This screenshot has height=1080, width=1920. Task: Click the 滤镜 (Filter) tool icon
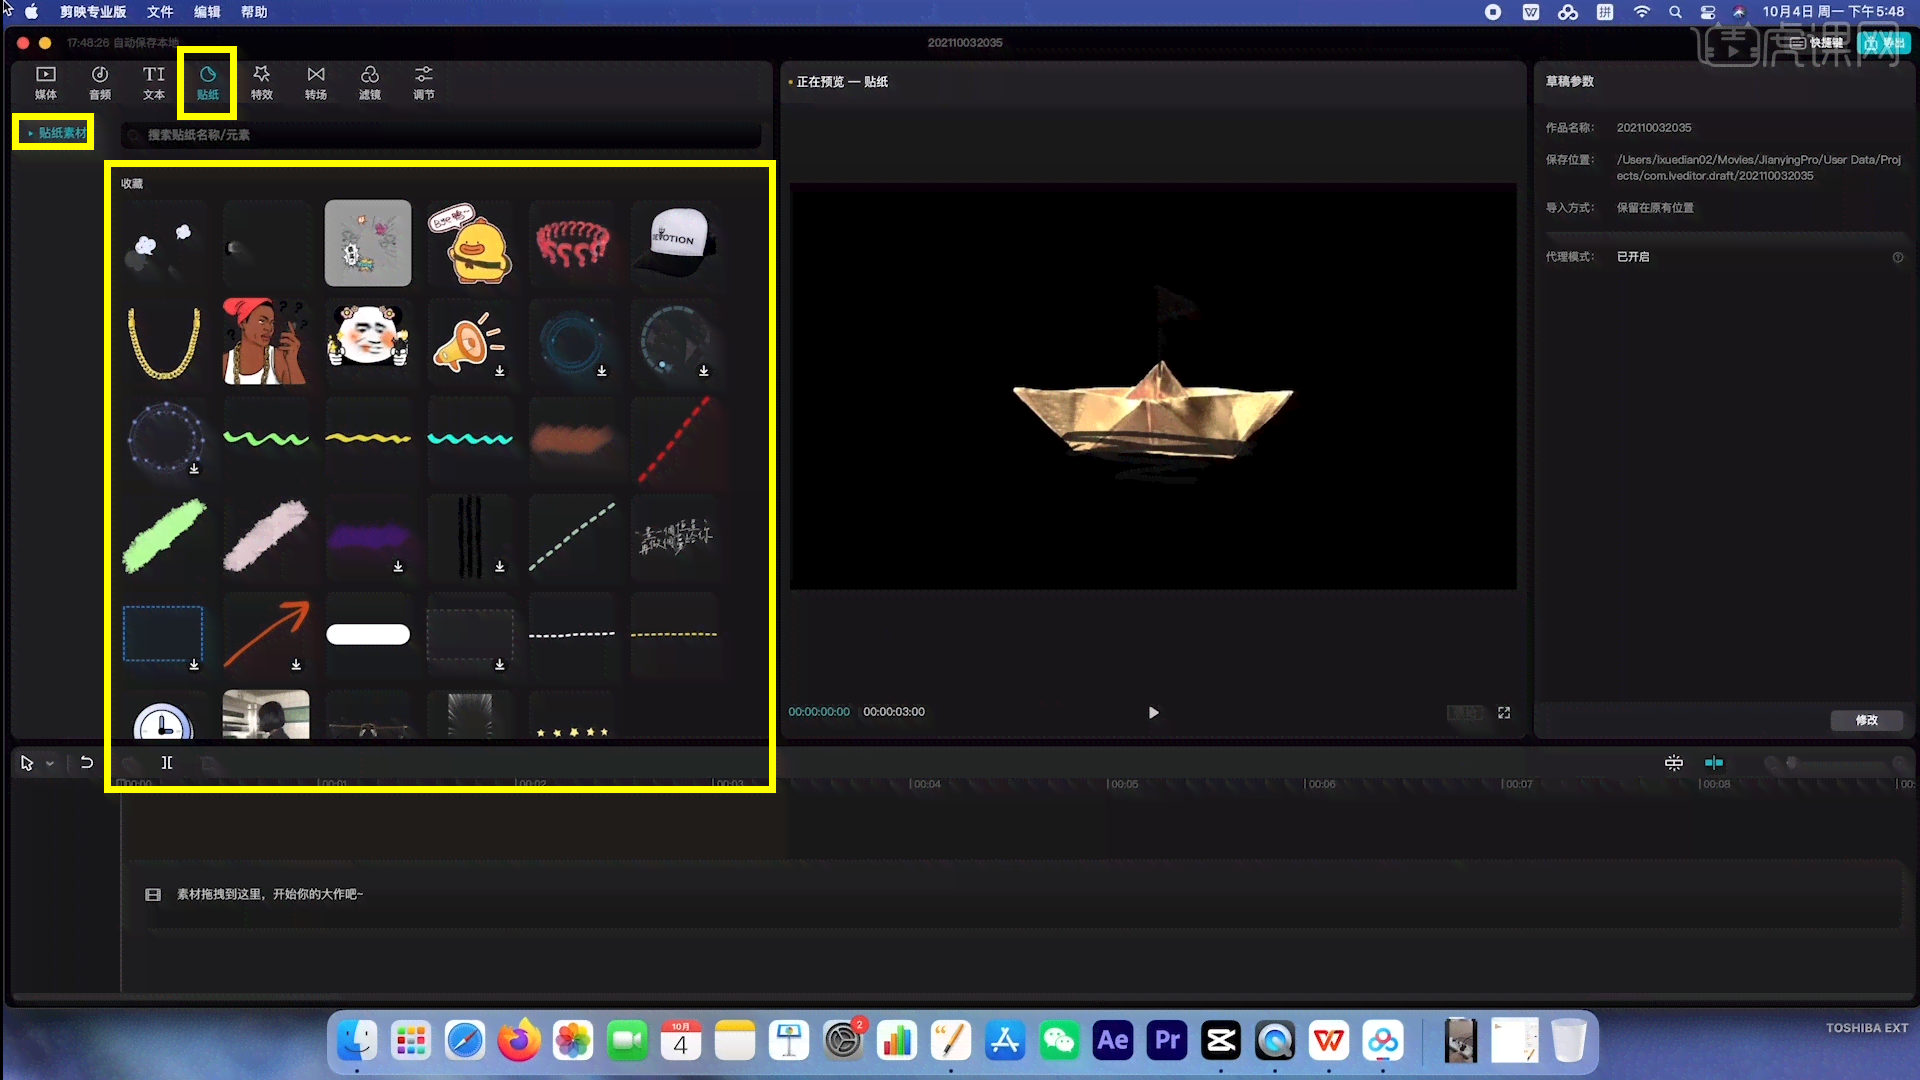(369, 82)
